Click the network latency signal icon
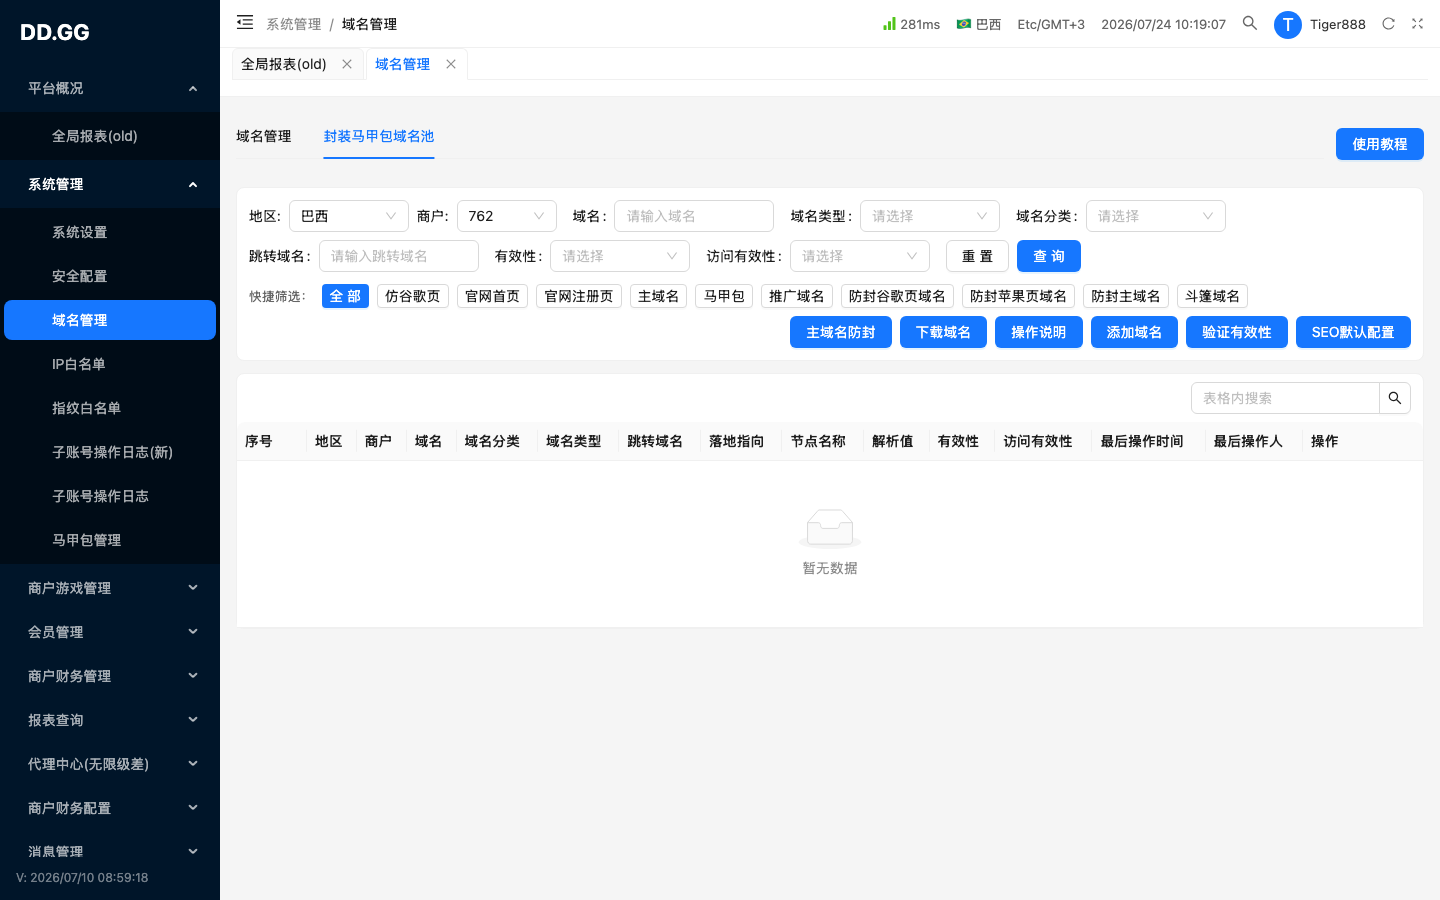Screen dimensions: 1440x900 coord(889,23)
